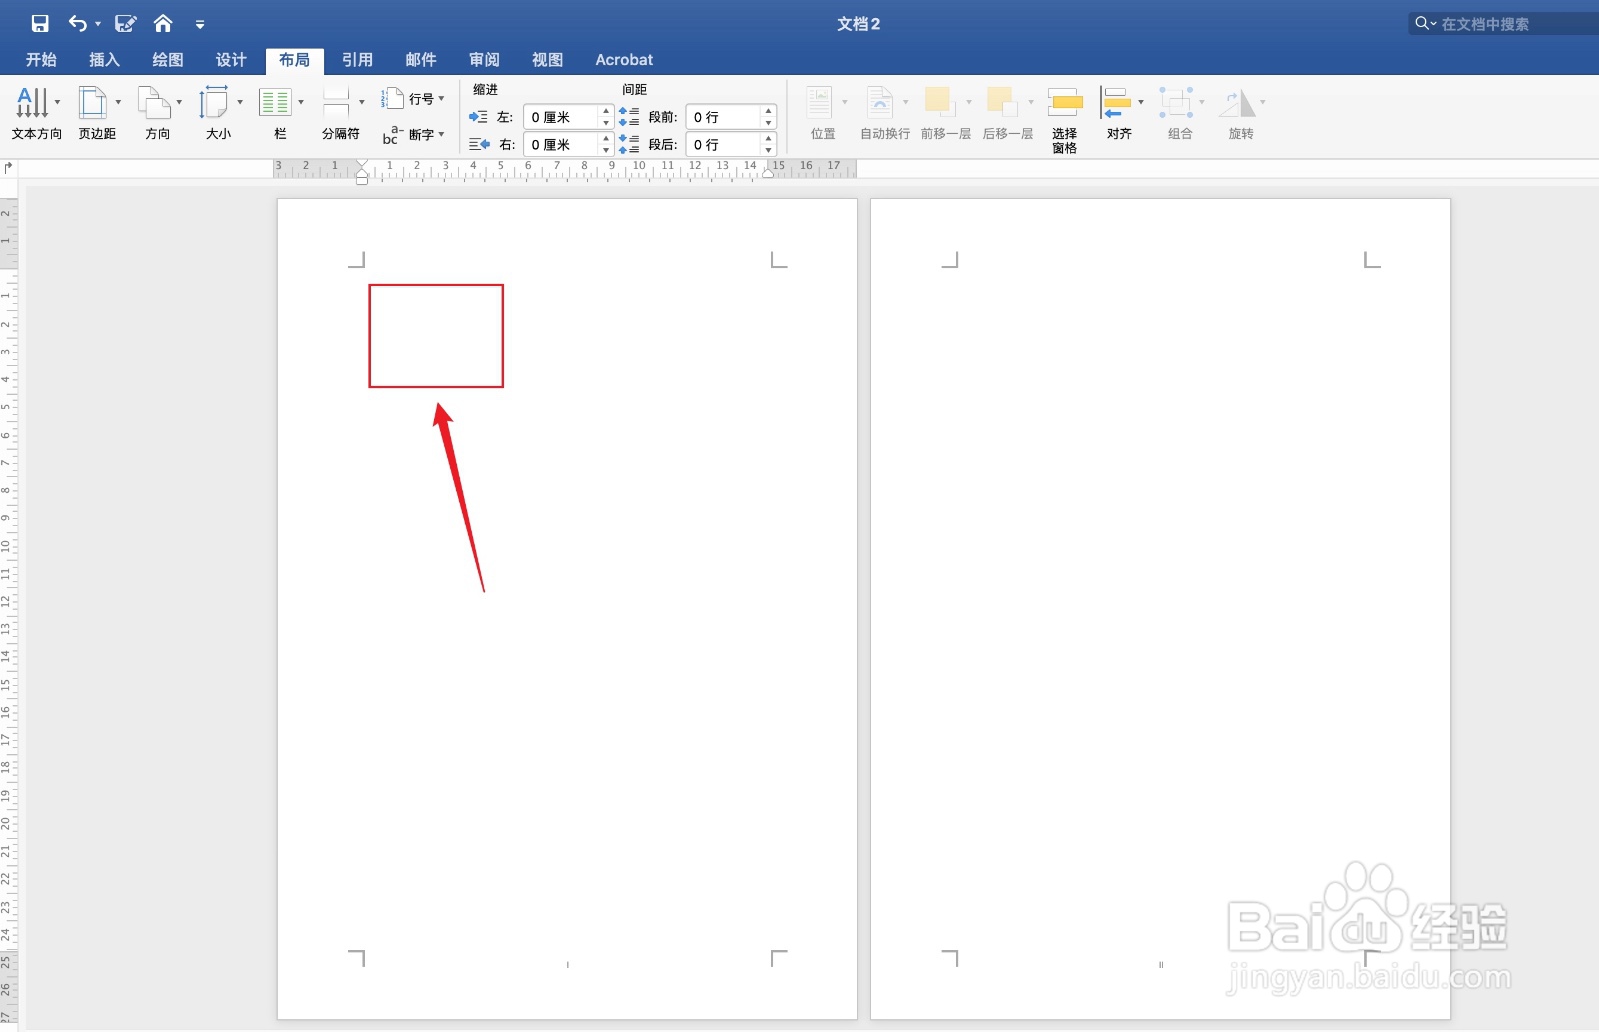Screen dimensions: 1599x1032
Task: Click the spacing before icon beside 段前
Action: [x=629, y=116]
